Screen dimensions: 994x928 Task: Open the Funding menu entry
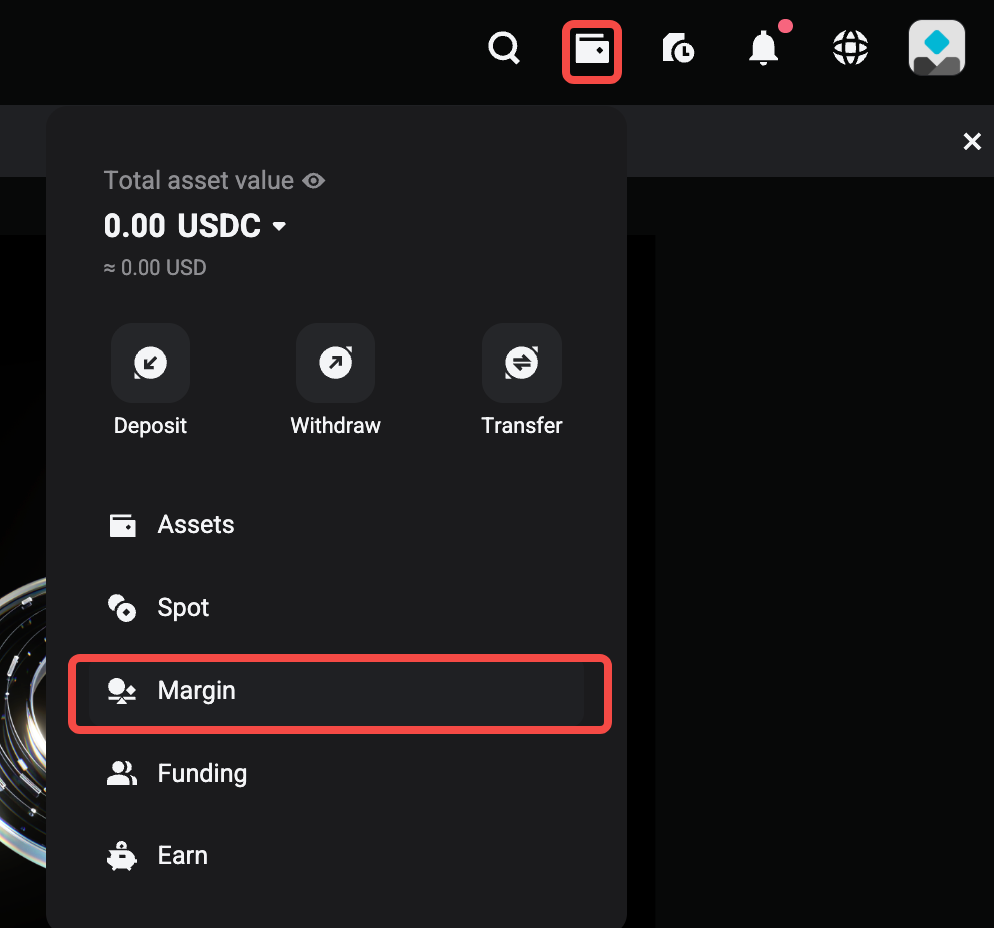pos(336,773)
